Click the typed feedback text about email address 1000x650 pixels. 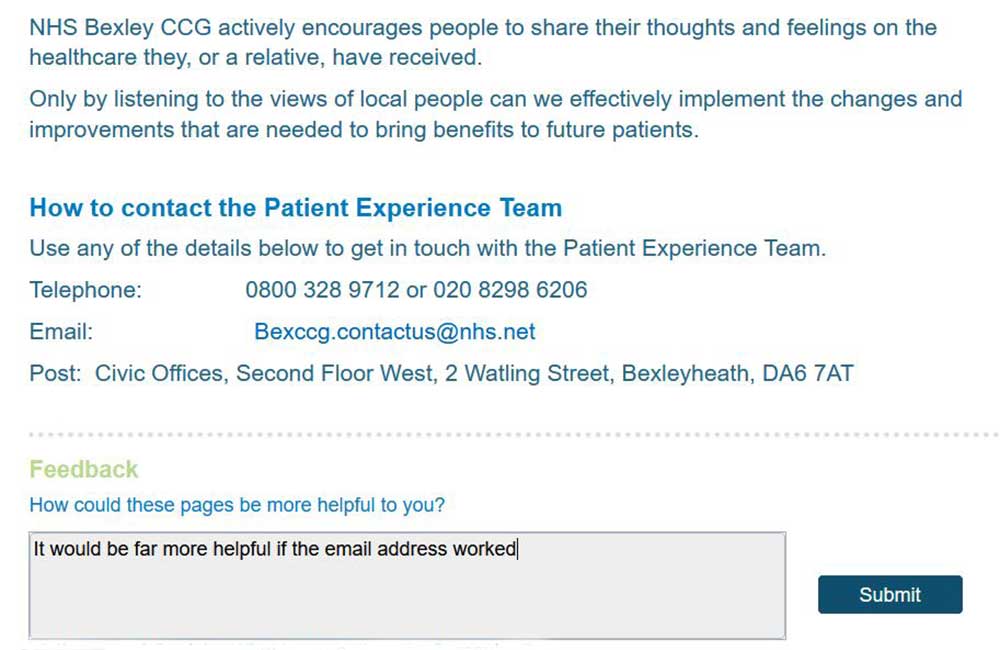click(x=275, y=549)
